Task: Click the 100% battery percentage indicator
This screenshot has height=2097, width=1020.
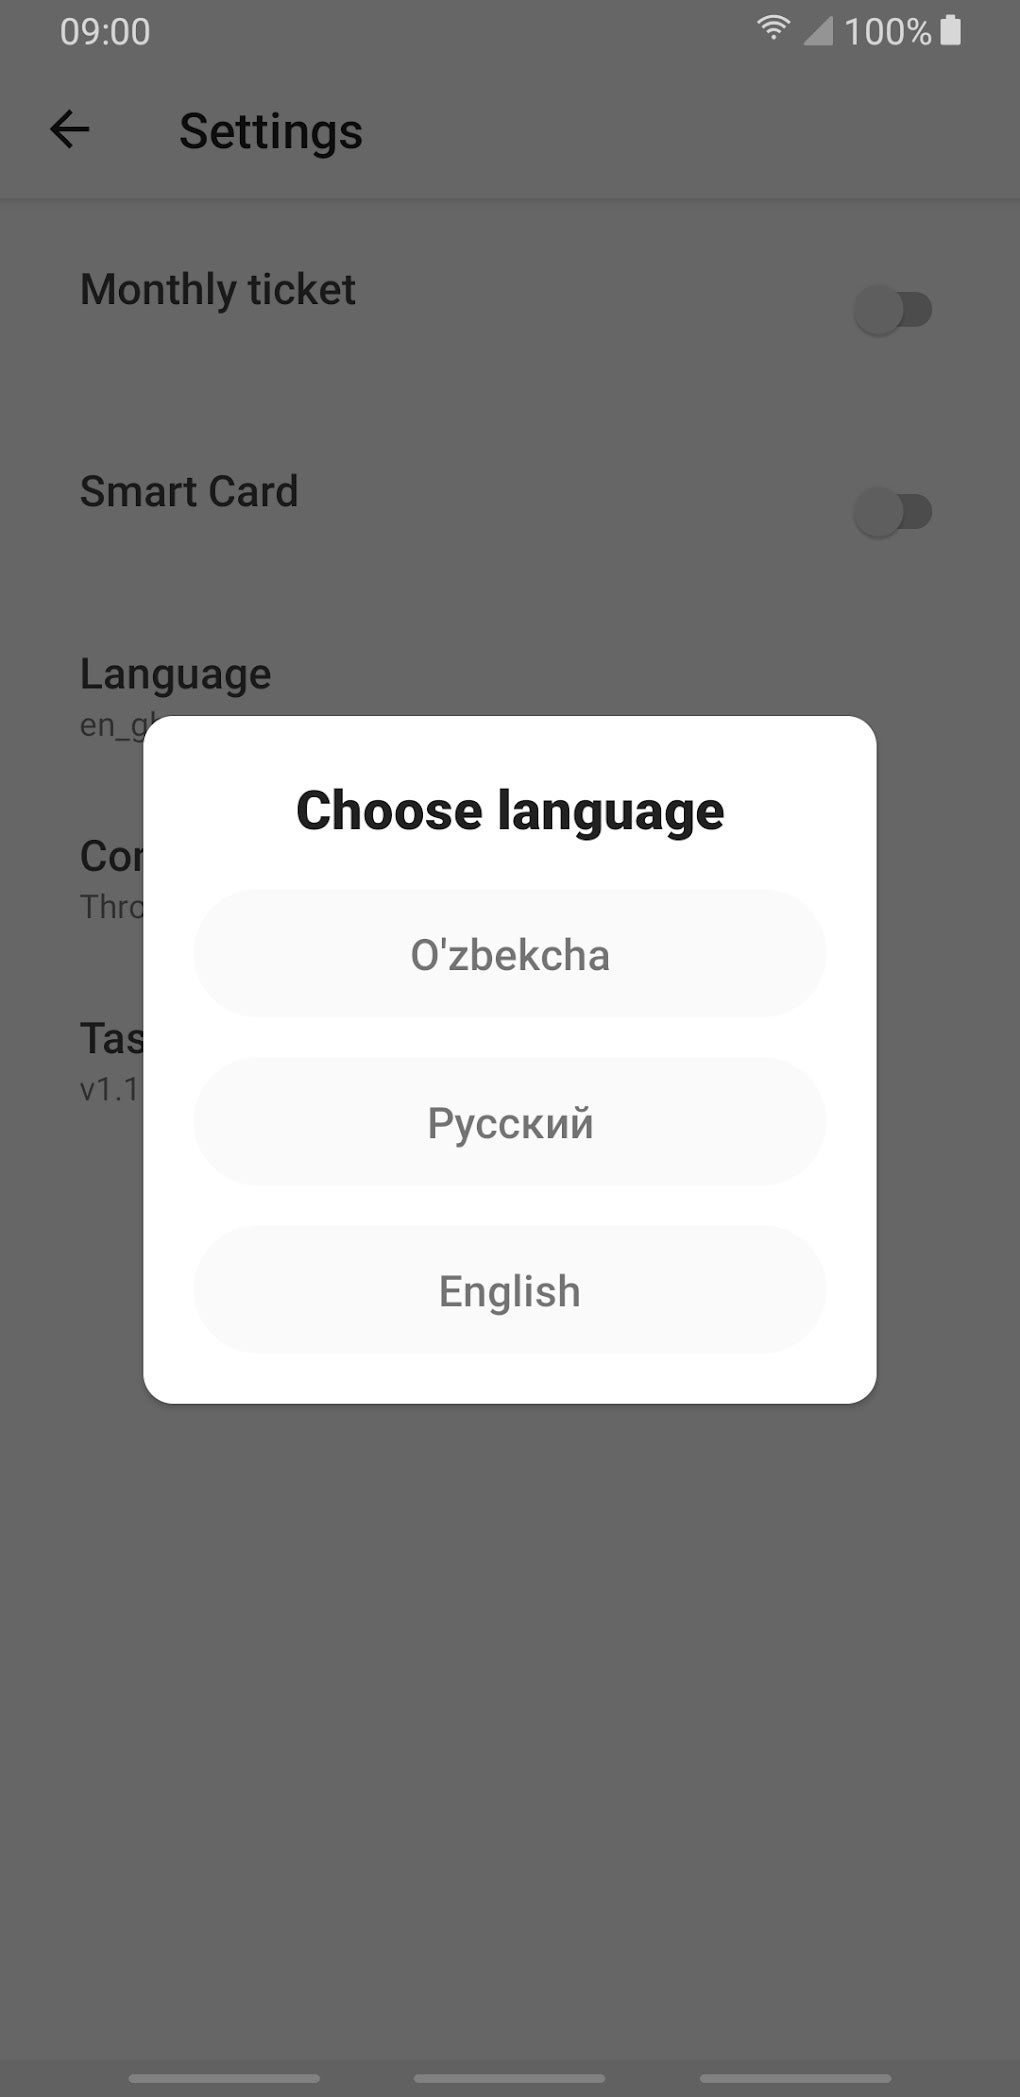Action: click(x=893, y=31)
